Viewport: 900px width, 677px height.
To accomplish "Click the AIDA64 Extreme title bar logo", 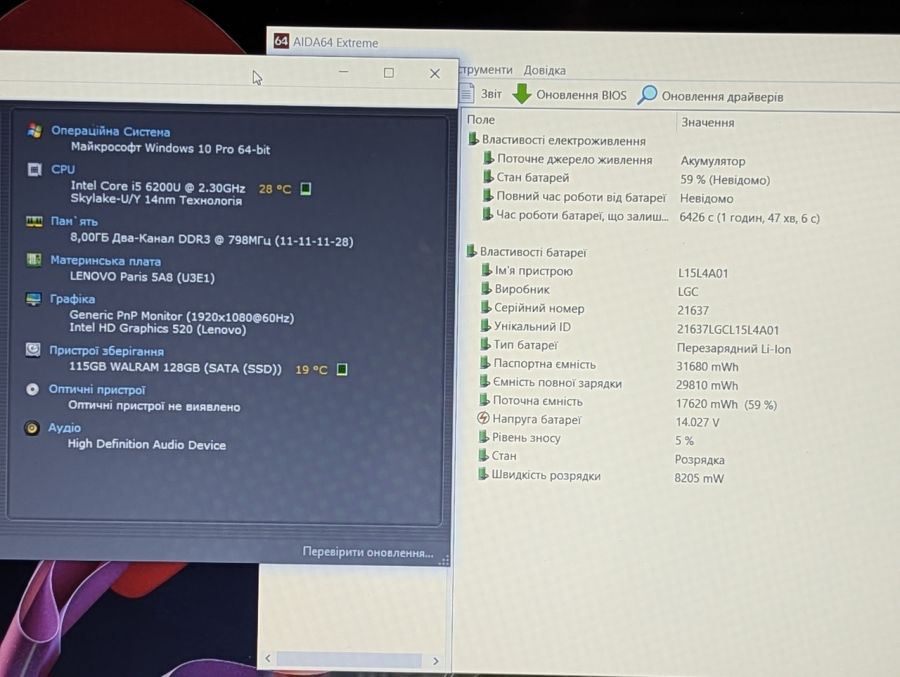I will pos(281,41).
